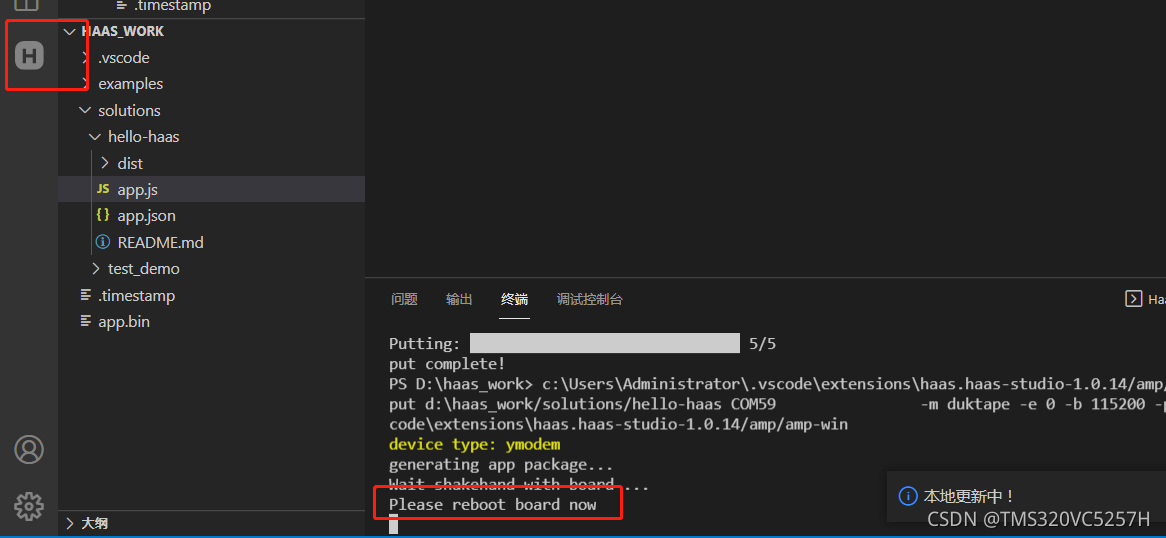Click the 'put complete!' terminal line

click(447, 364)
